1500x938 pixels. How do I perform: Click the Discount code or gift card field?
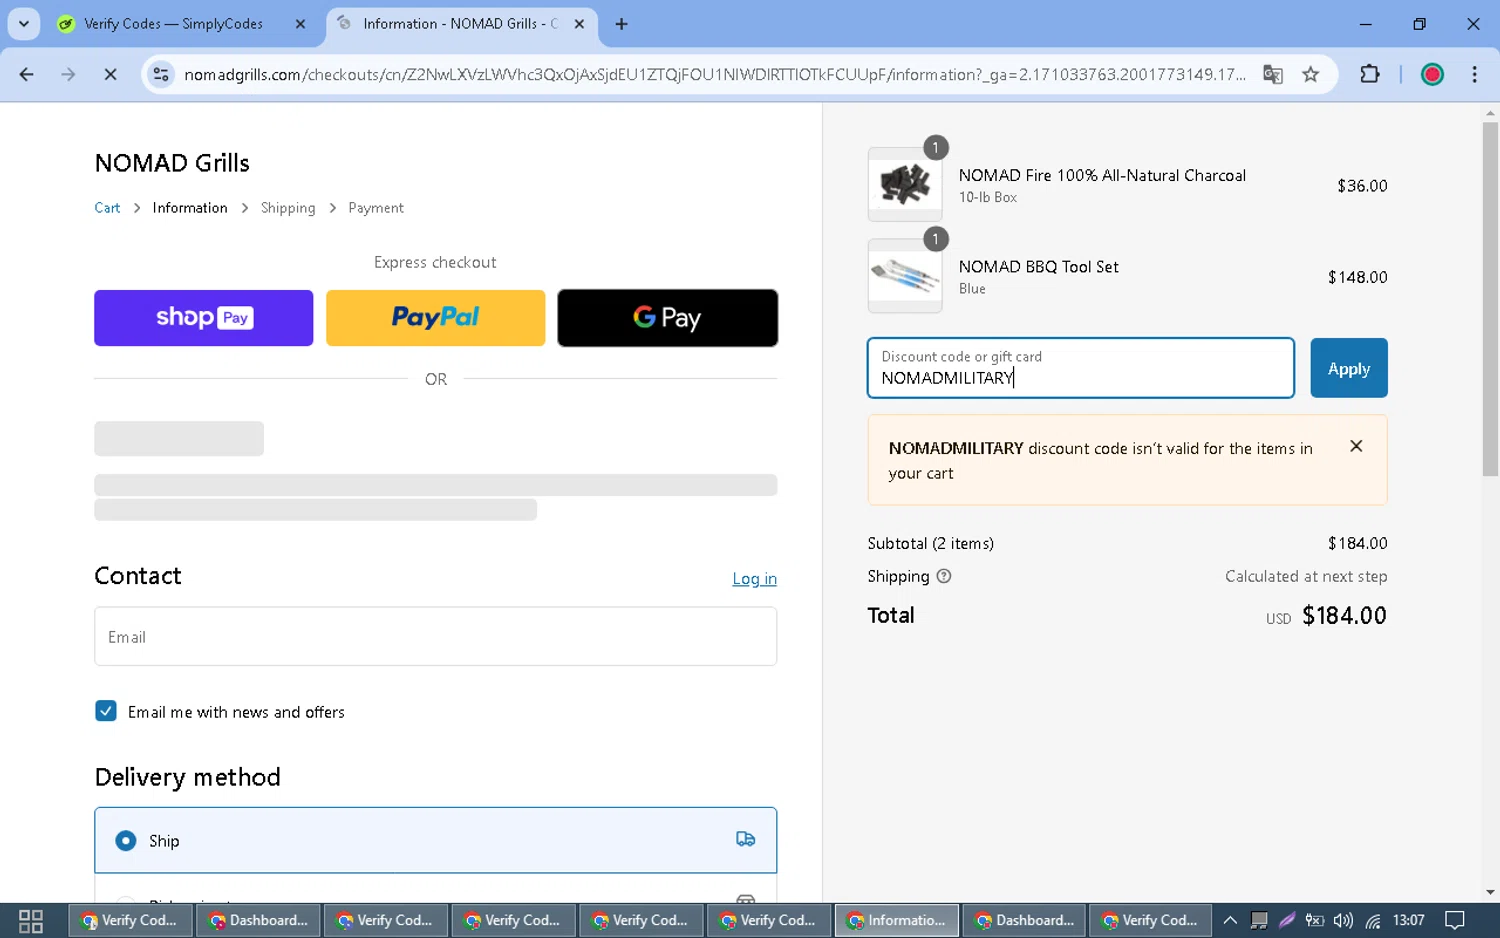(x=1081, y=368)
